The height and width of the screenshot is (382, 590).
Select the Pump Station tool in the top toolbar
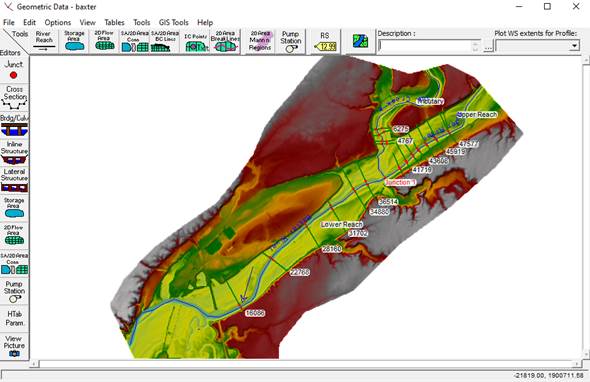290,41
